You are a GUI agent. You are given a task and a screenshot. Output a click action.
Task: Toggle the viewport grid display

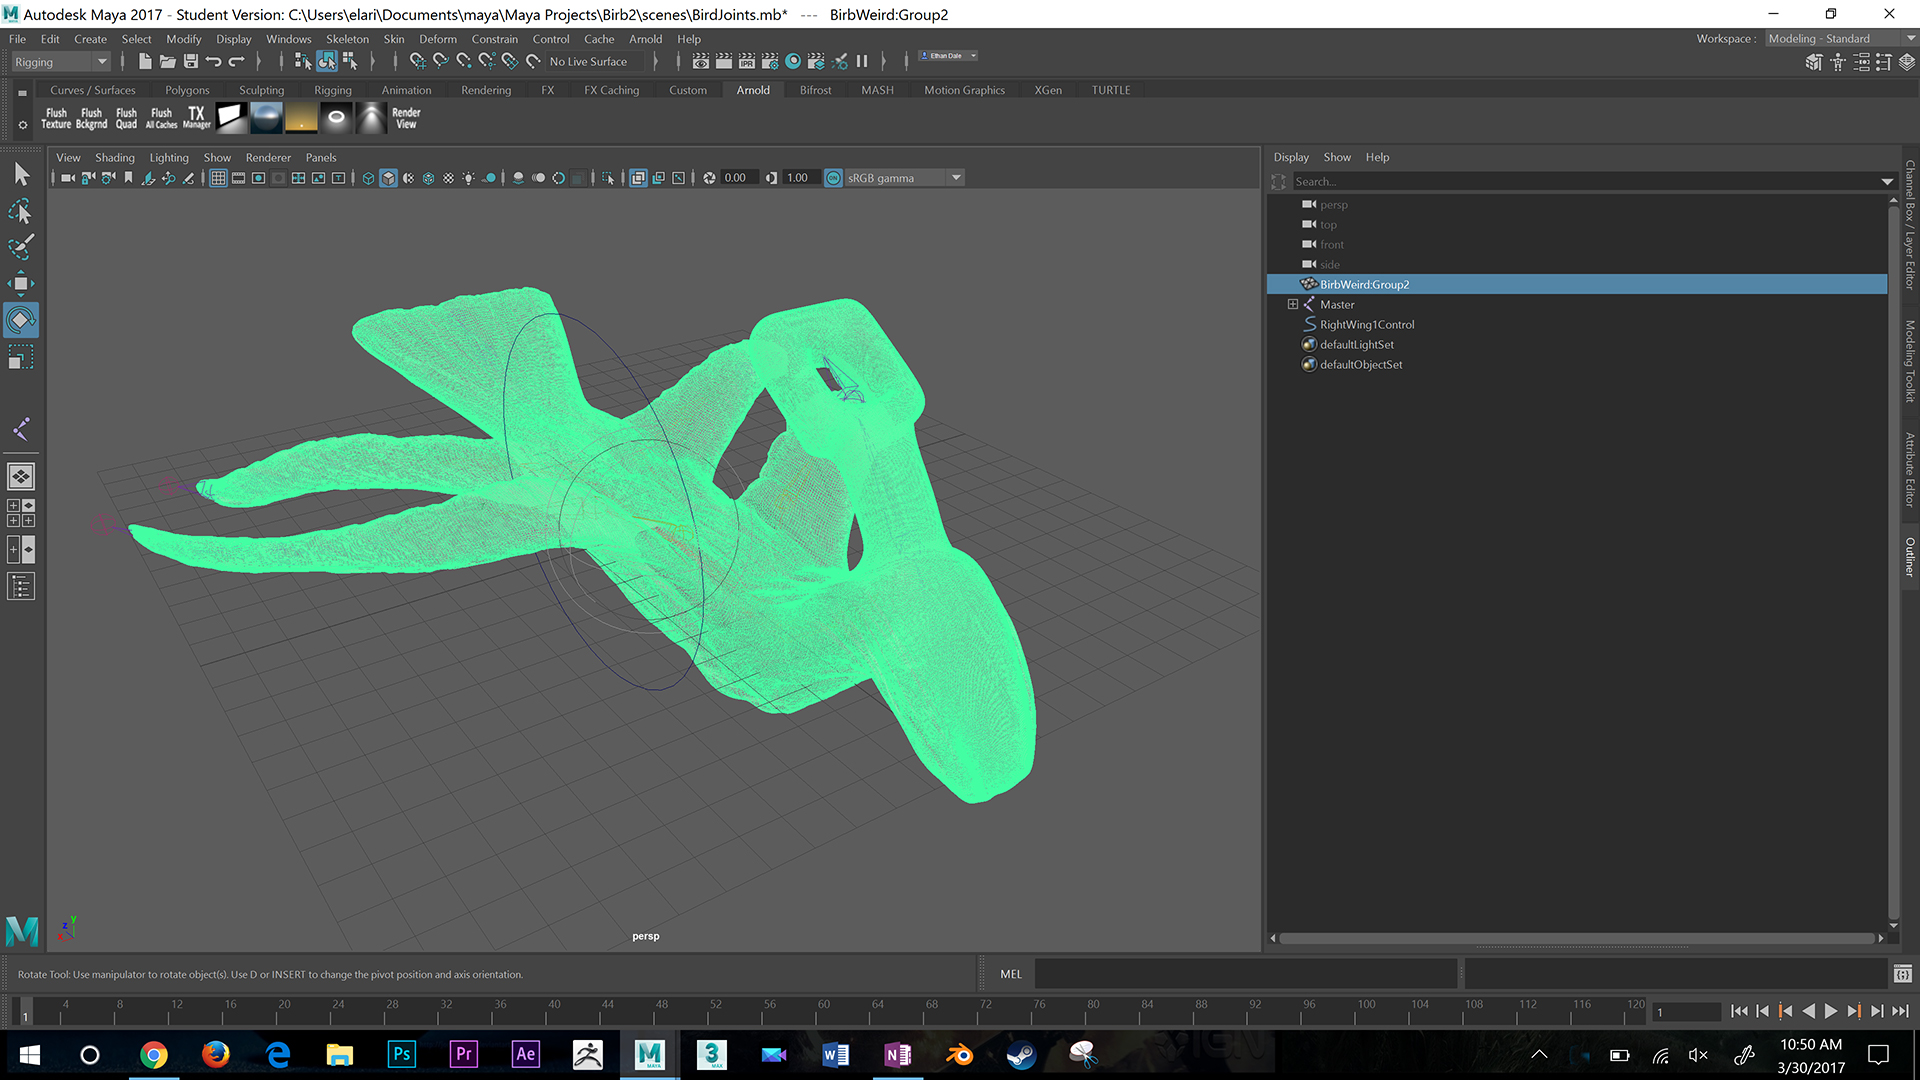(218, 178)
